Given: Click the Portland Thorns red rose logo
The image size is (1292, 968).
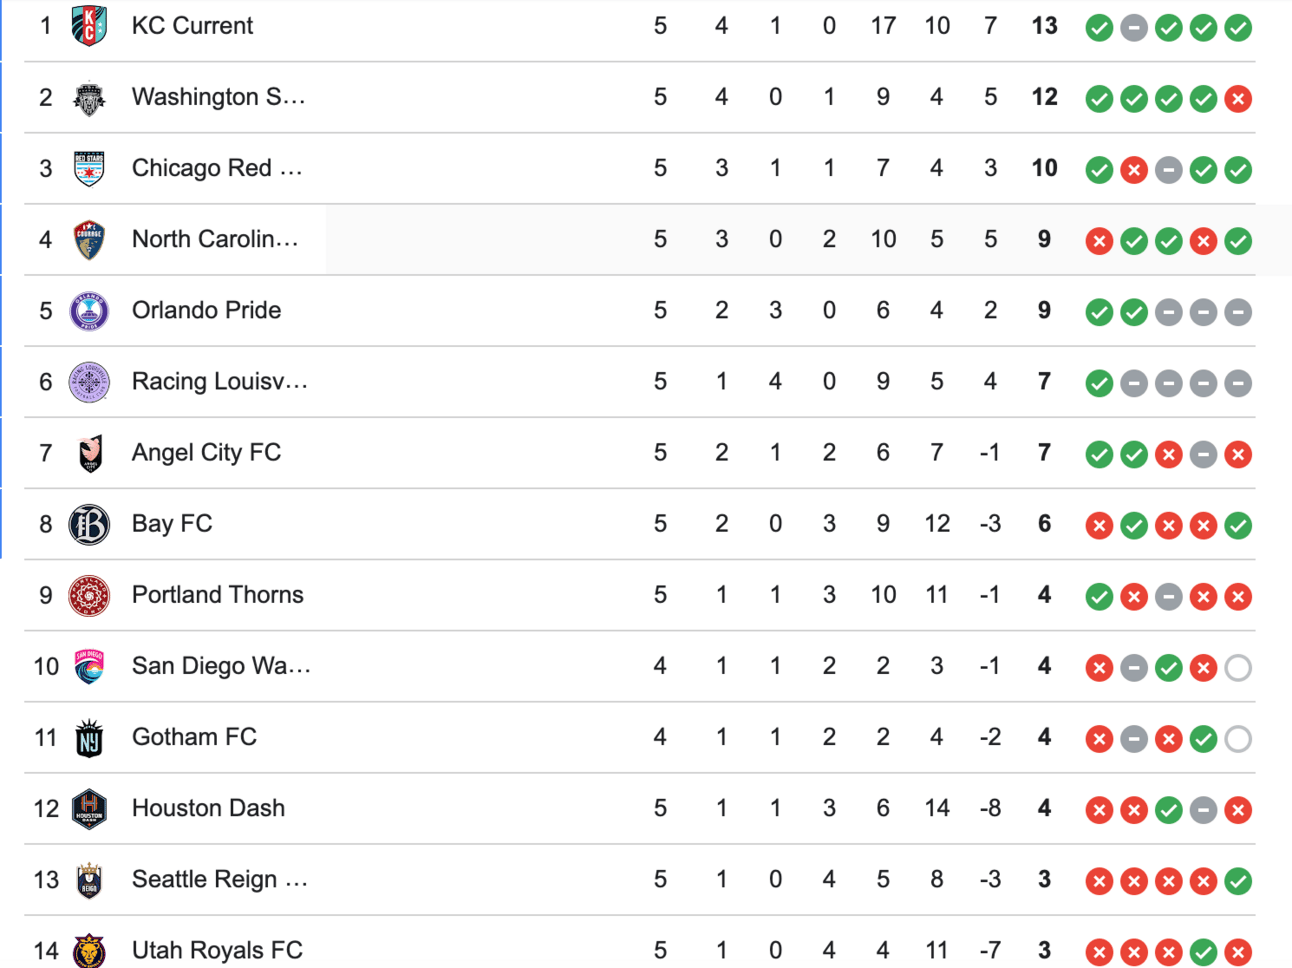Looking at the screenshot, I should (x=89, y=595).
